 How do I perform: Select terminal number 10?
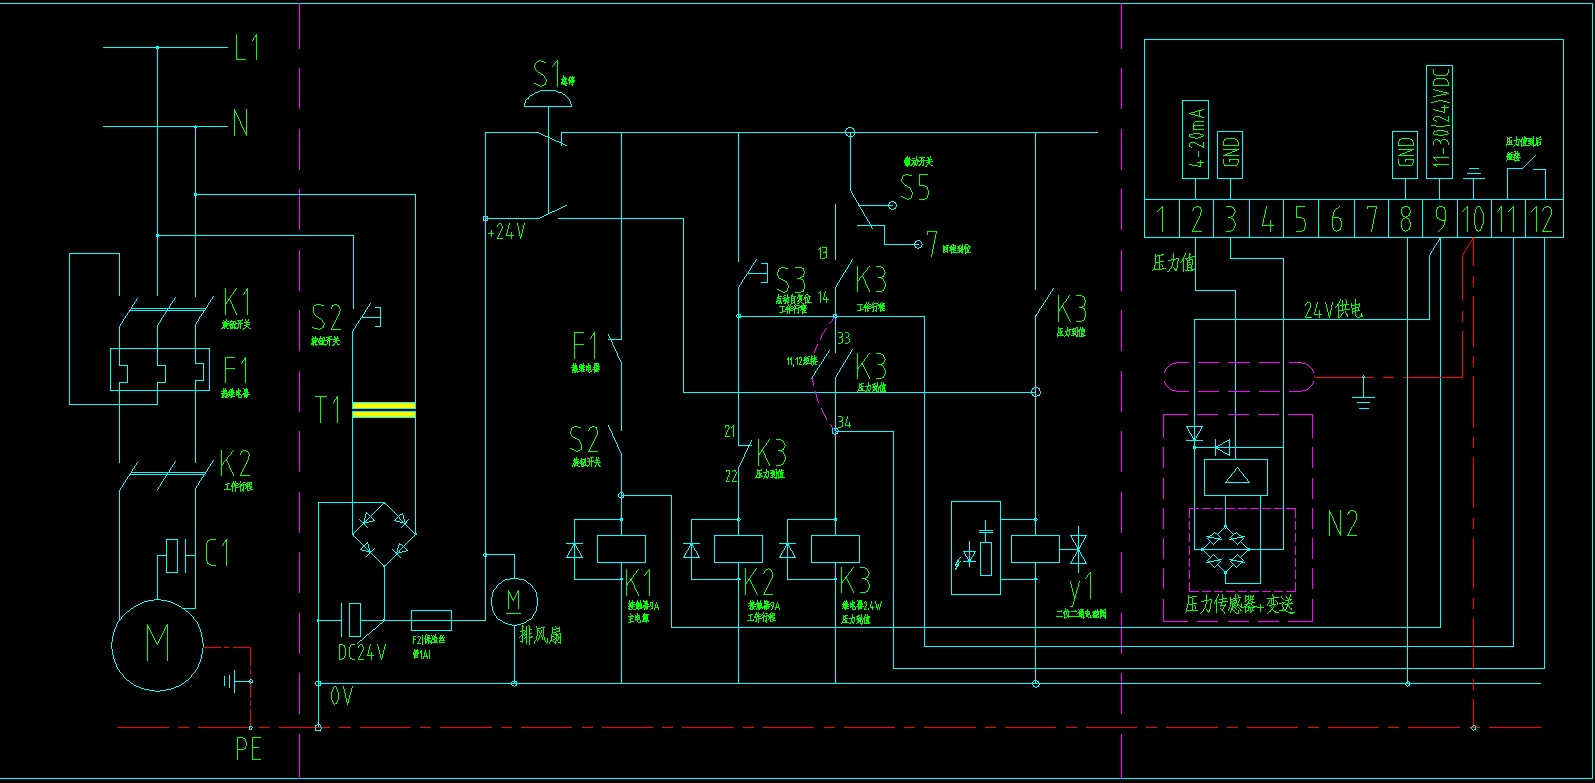click(x=1473, y=219)
